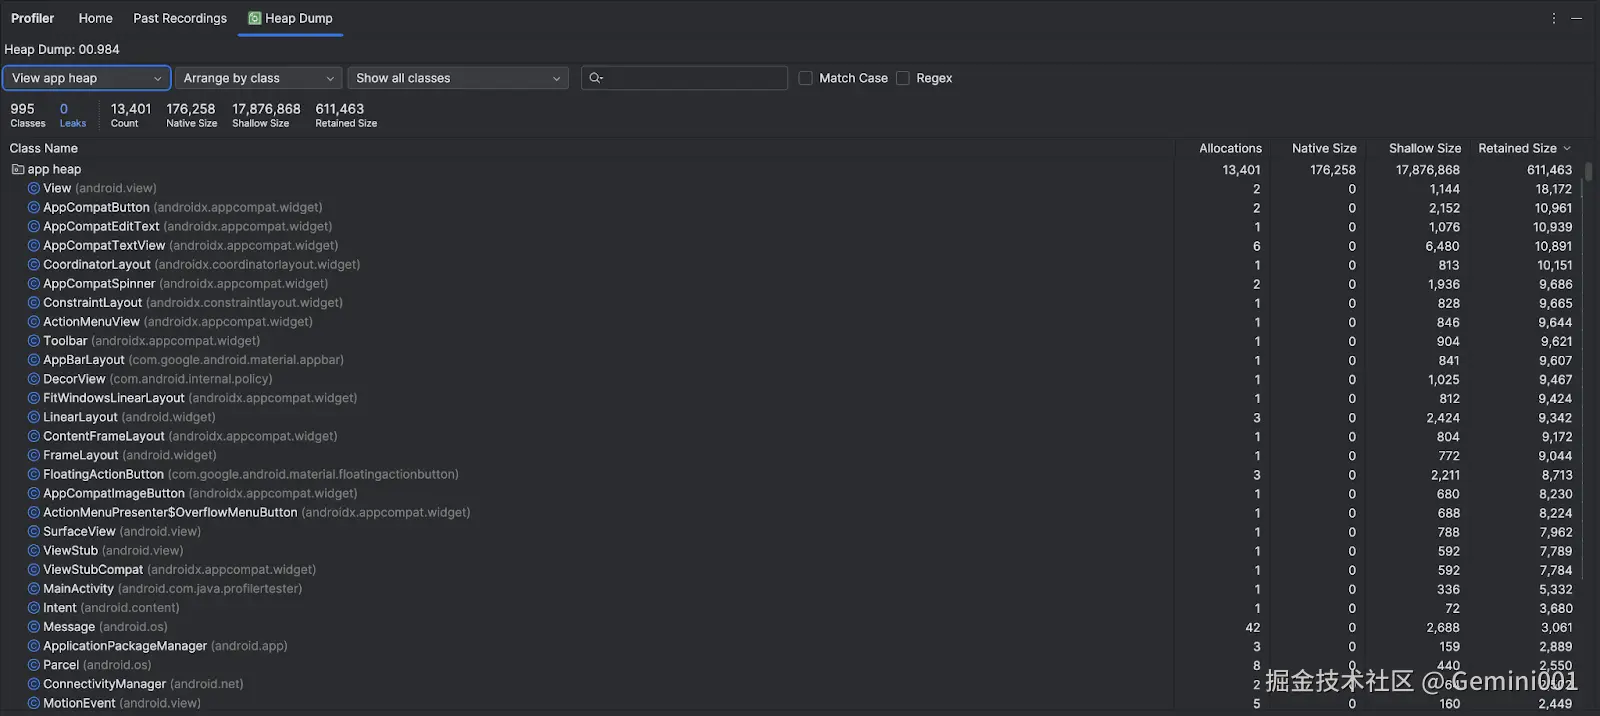The height and width of the screenshot is (716, 1600).
Task: Open the Arrange by class dropdown
Action: pos(259,78)
